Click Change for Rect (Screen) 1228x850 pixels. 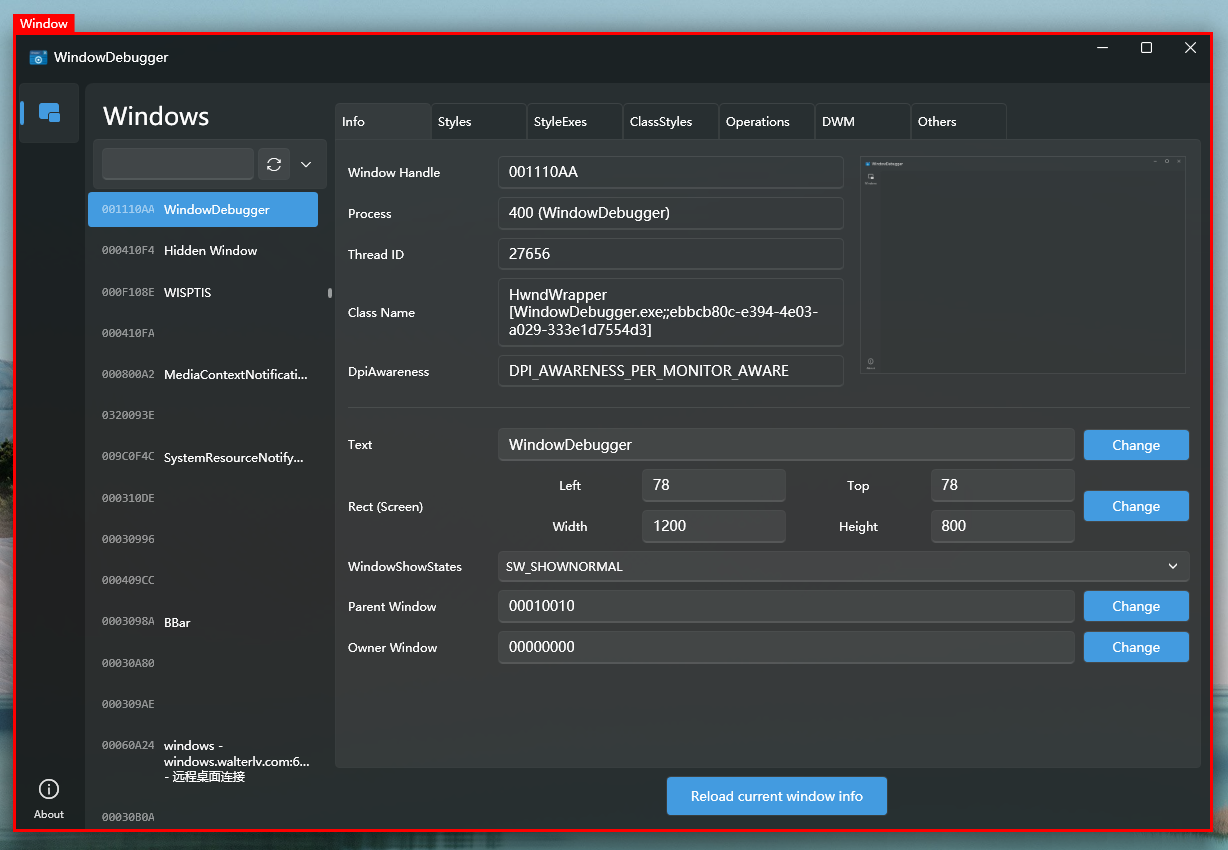pos(1136,506)
